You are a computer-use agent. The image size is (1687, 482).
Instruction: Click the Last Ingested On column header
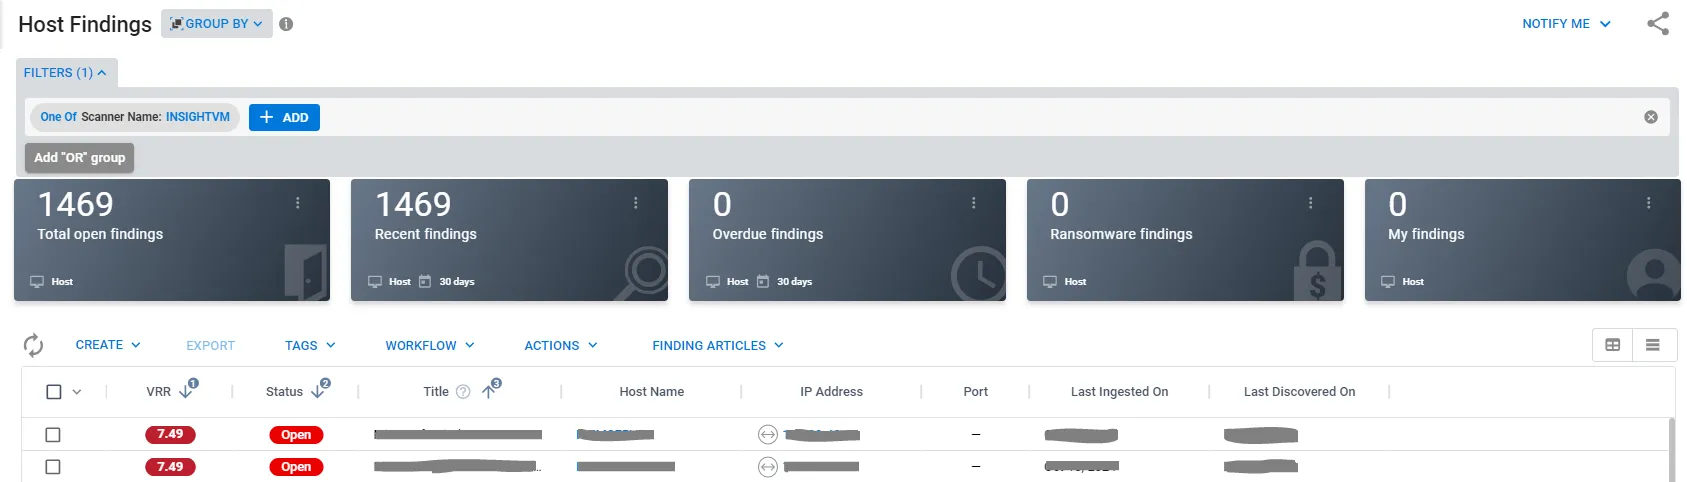point(1119,392)
